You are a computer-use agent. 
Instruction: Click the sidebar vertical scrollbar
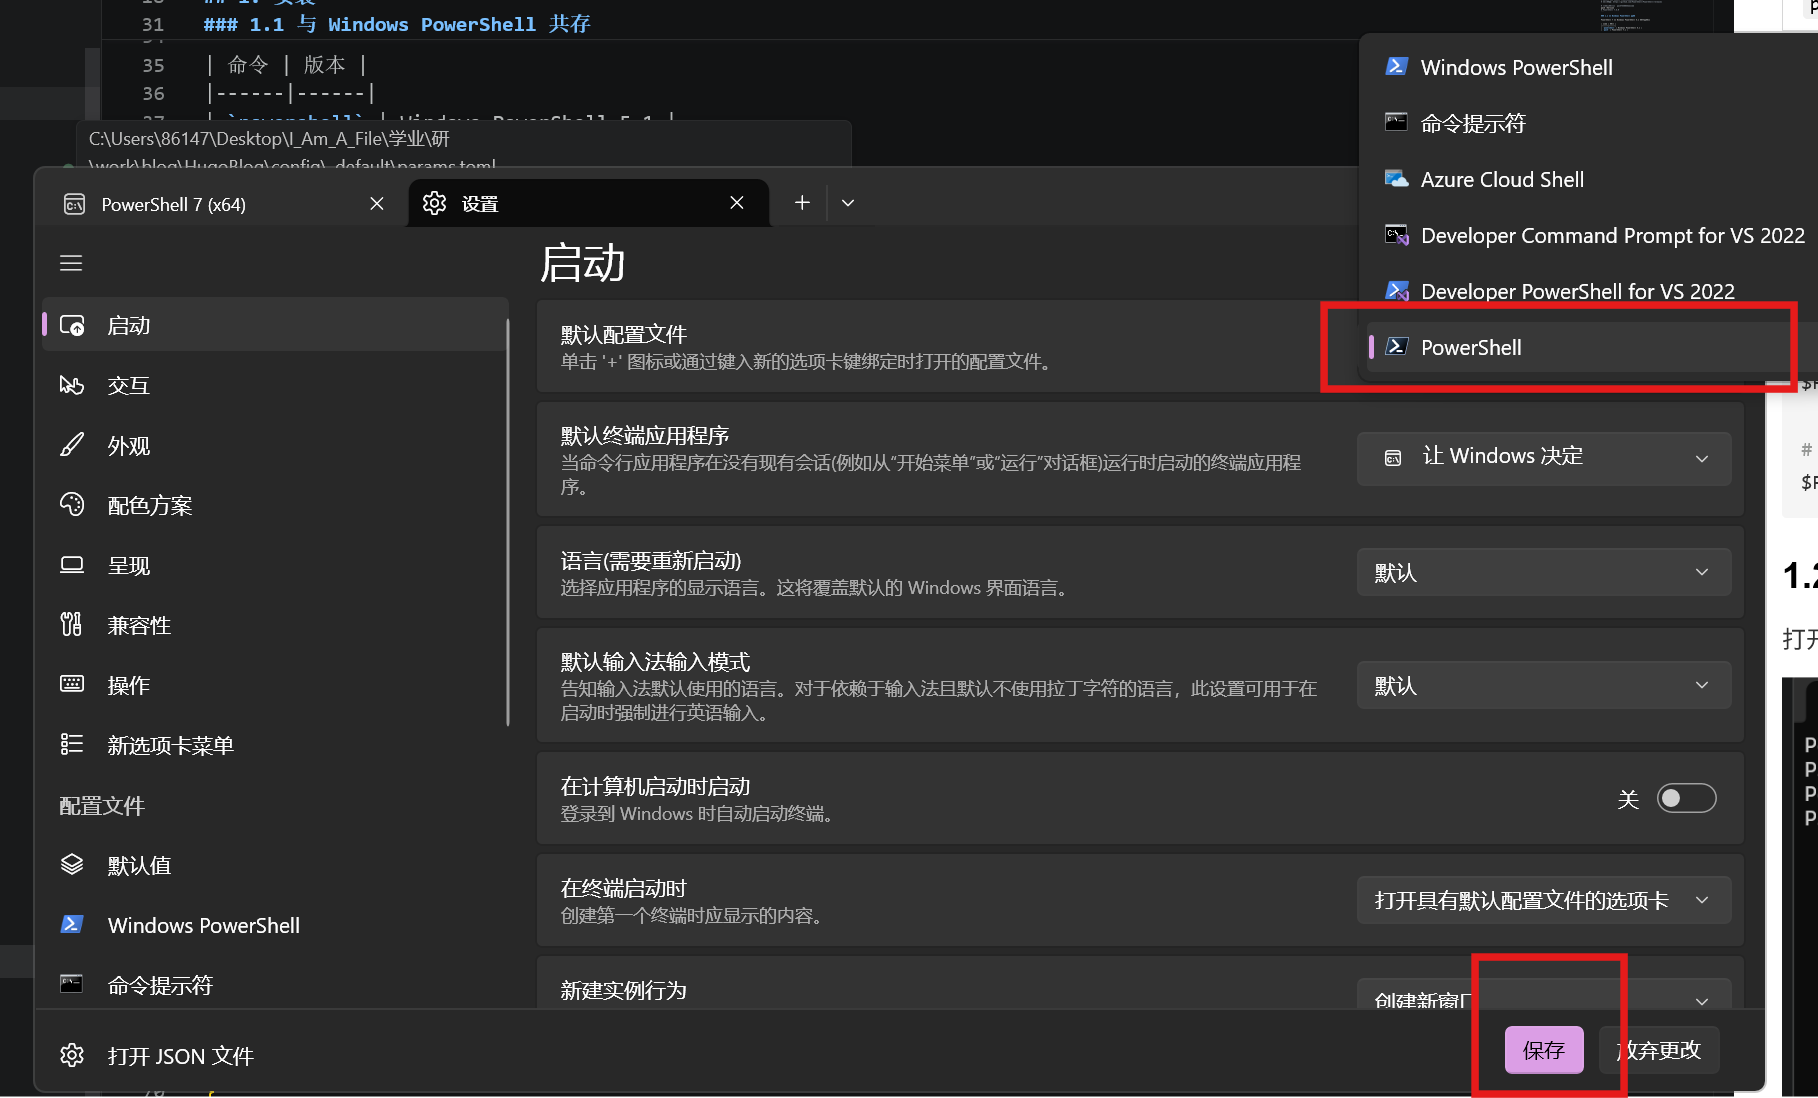(x=508, y=520)
